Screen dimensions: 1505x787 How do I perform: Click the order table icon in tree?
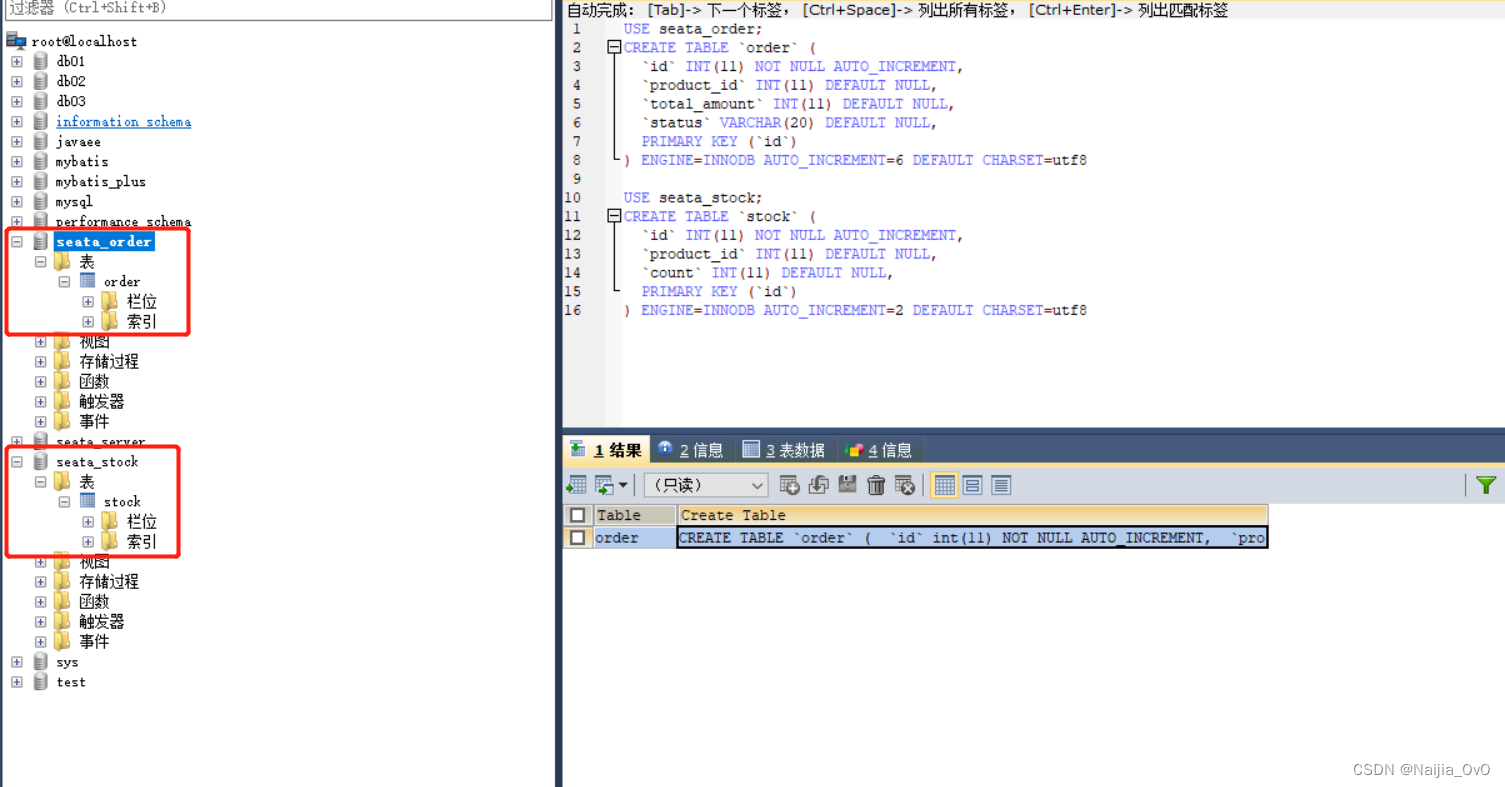[x=88, y=281]
